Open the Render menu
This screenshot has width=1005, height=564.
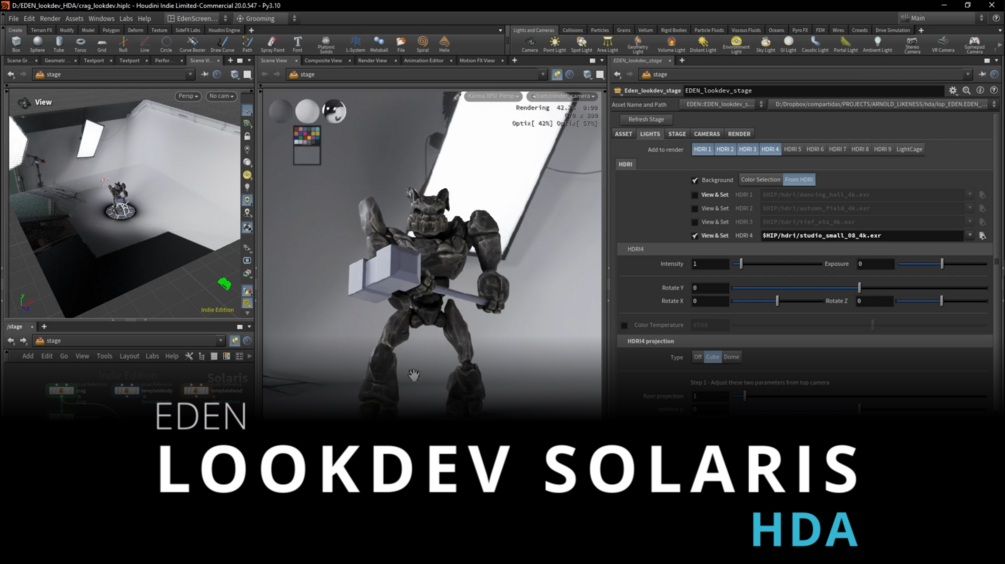[x=50, y=19]
